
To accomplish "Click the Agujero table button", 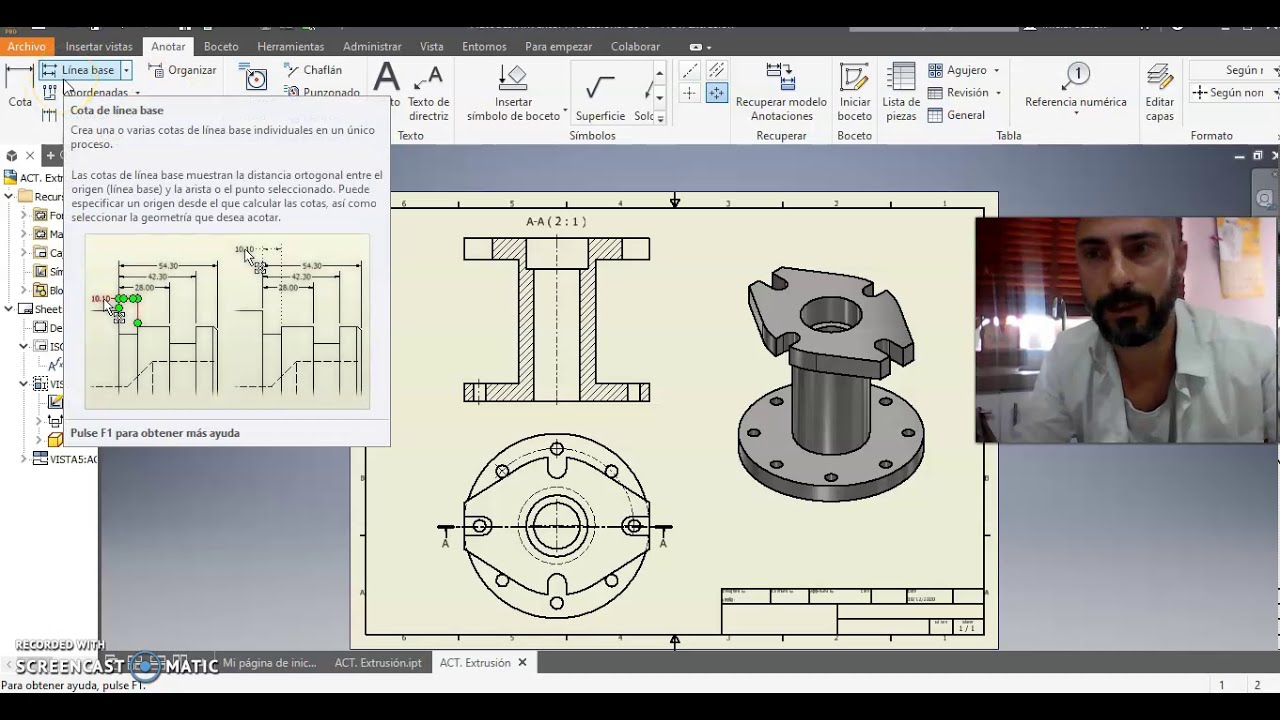I will point(957,70).
